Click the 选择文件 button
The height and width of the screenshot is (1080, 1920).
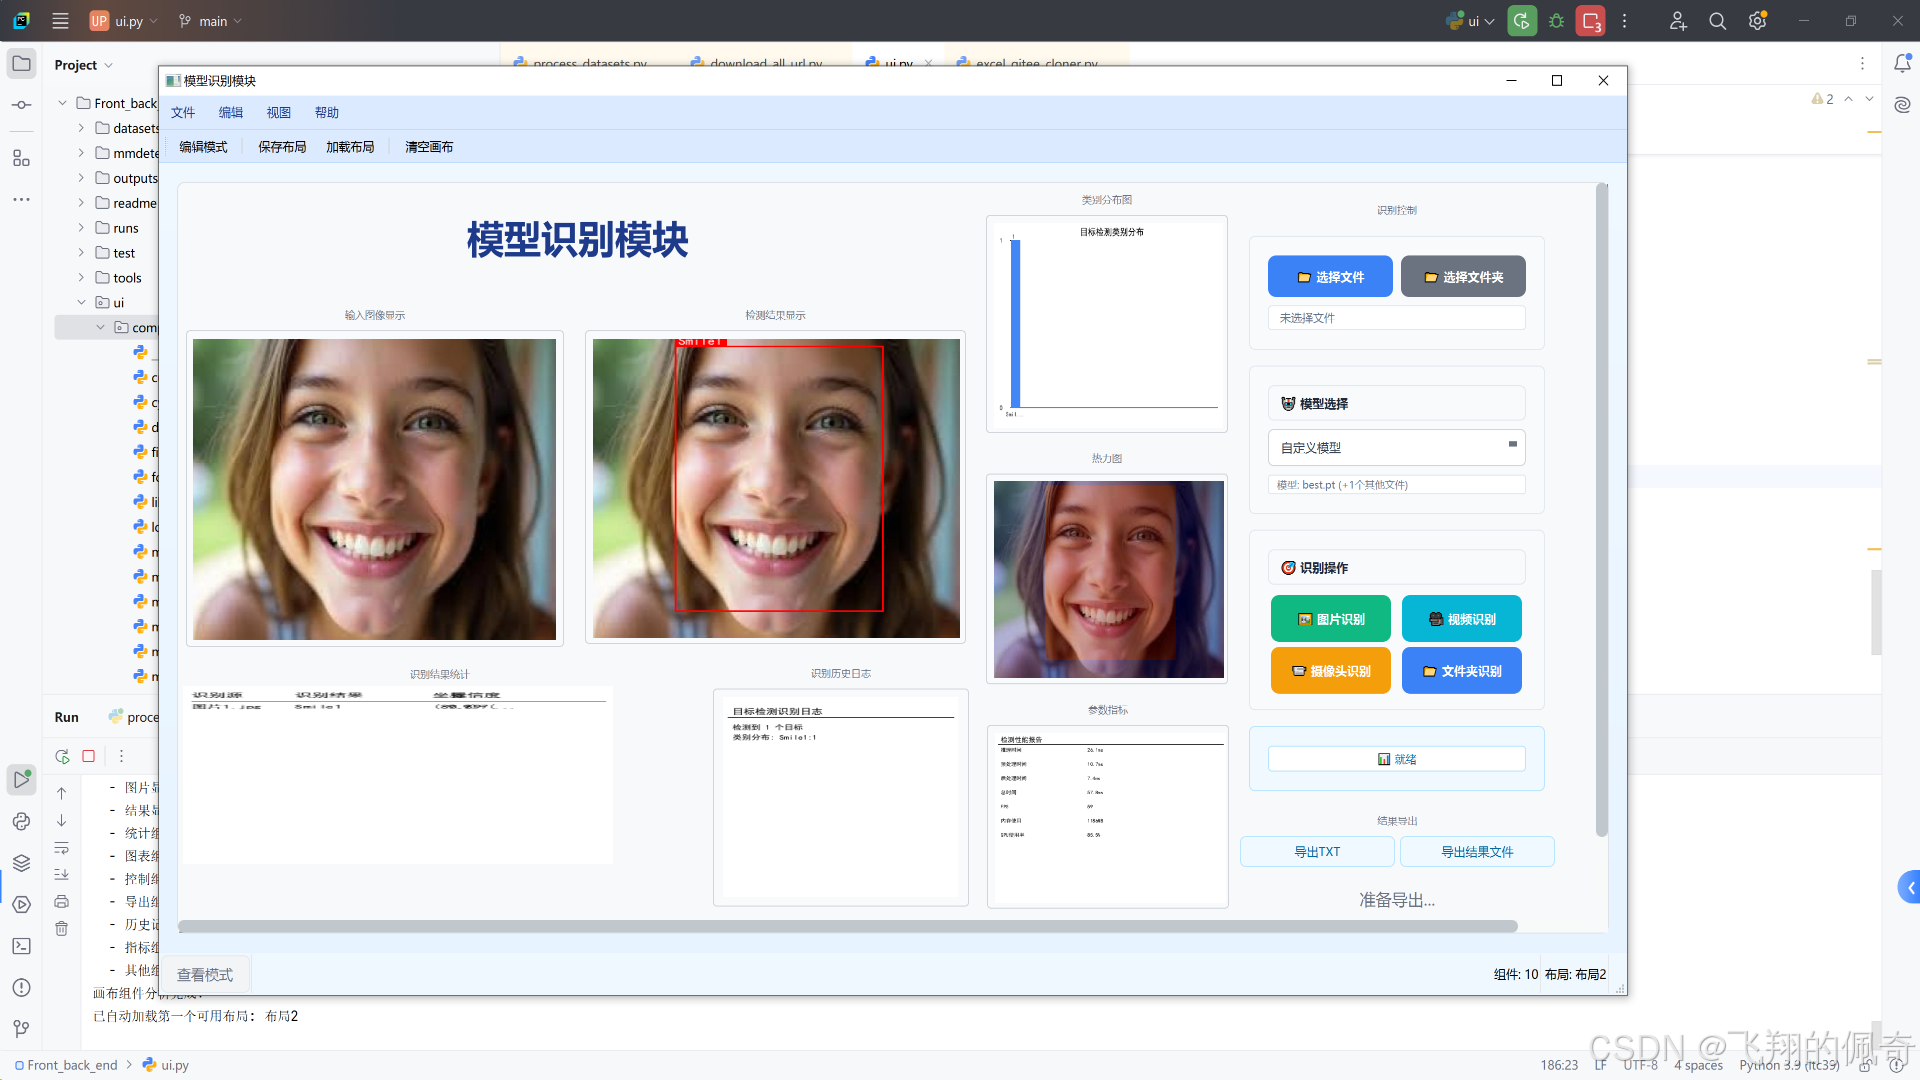coord(1330,277)
